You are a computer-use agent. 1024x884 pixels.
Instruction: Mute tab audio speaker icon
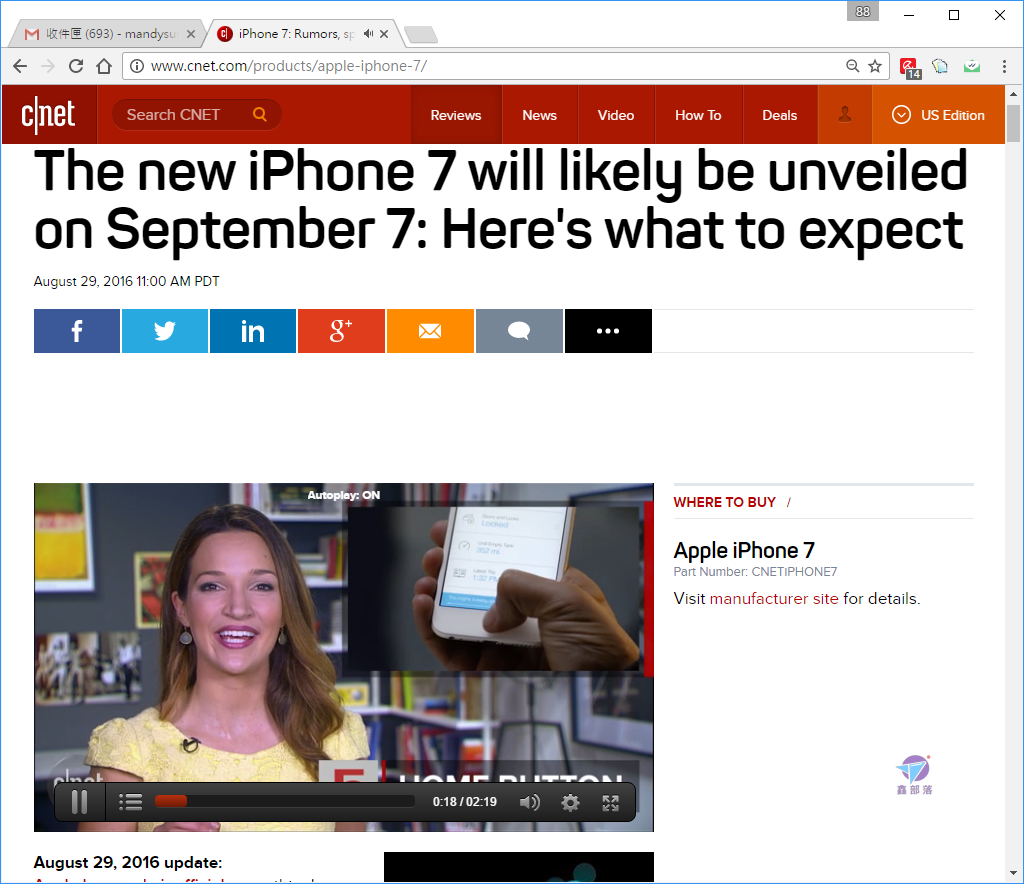click(x=368, y=33)
